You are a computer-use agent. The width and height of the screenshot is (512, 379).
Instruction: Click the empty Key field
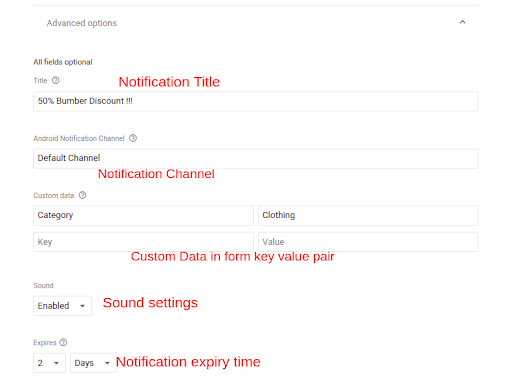[x=143, y=242]
